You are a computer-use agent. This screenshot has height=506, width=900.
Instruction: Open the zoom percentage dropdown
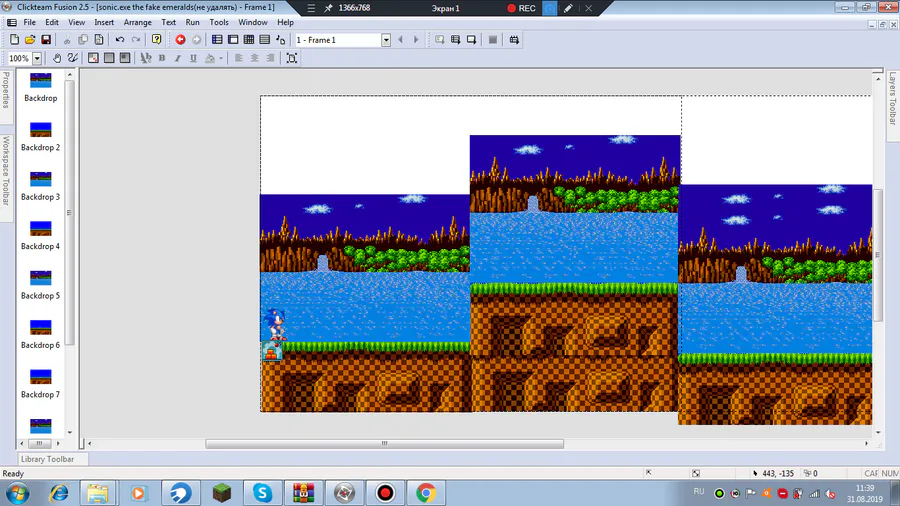pos(37,58)
